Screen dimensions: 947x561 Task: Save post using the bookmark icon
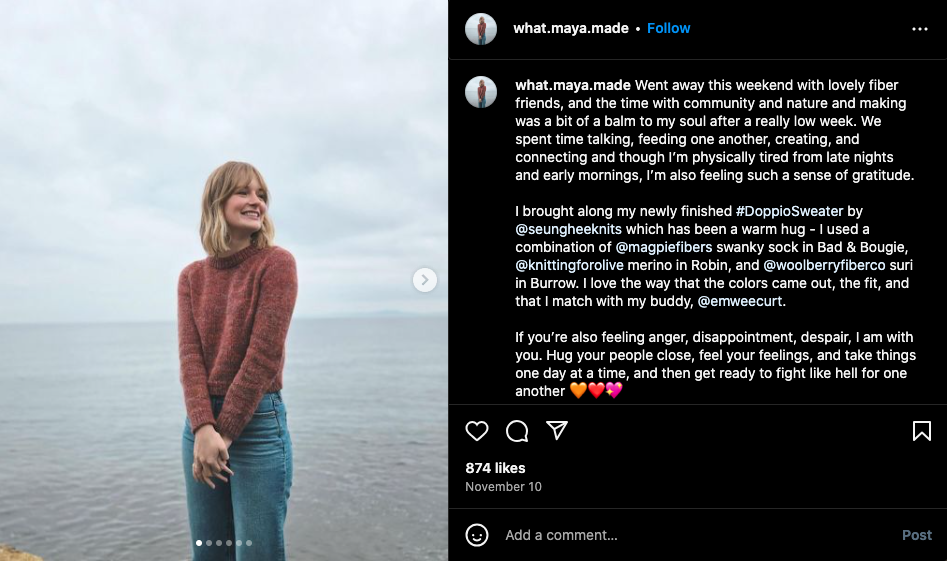(x=921, y=431)
